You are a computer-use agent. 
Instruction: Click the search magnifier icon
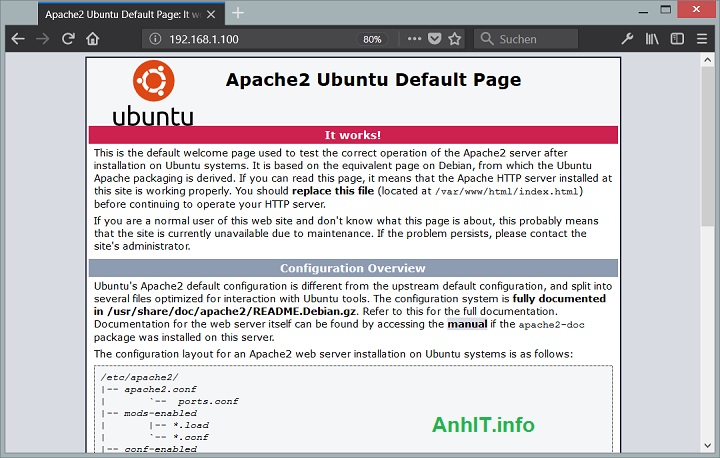click(x=487, y=39)
